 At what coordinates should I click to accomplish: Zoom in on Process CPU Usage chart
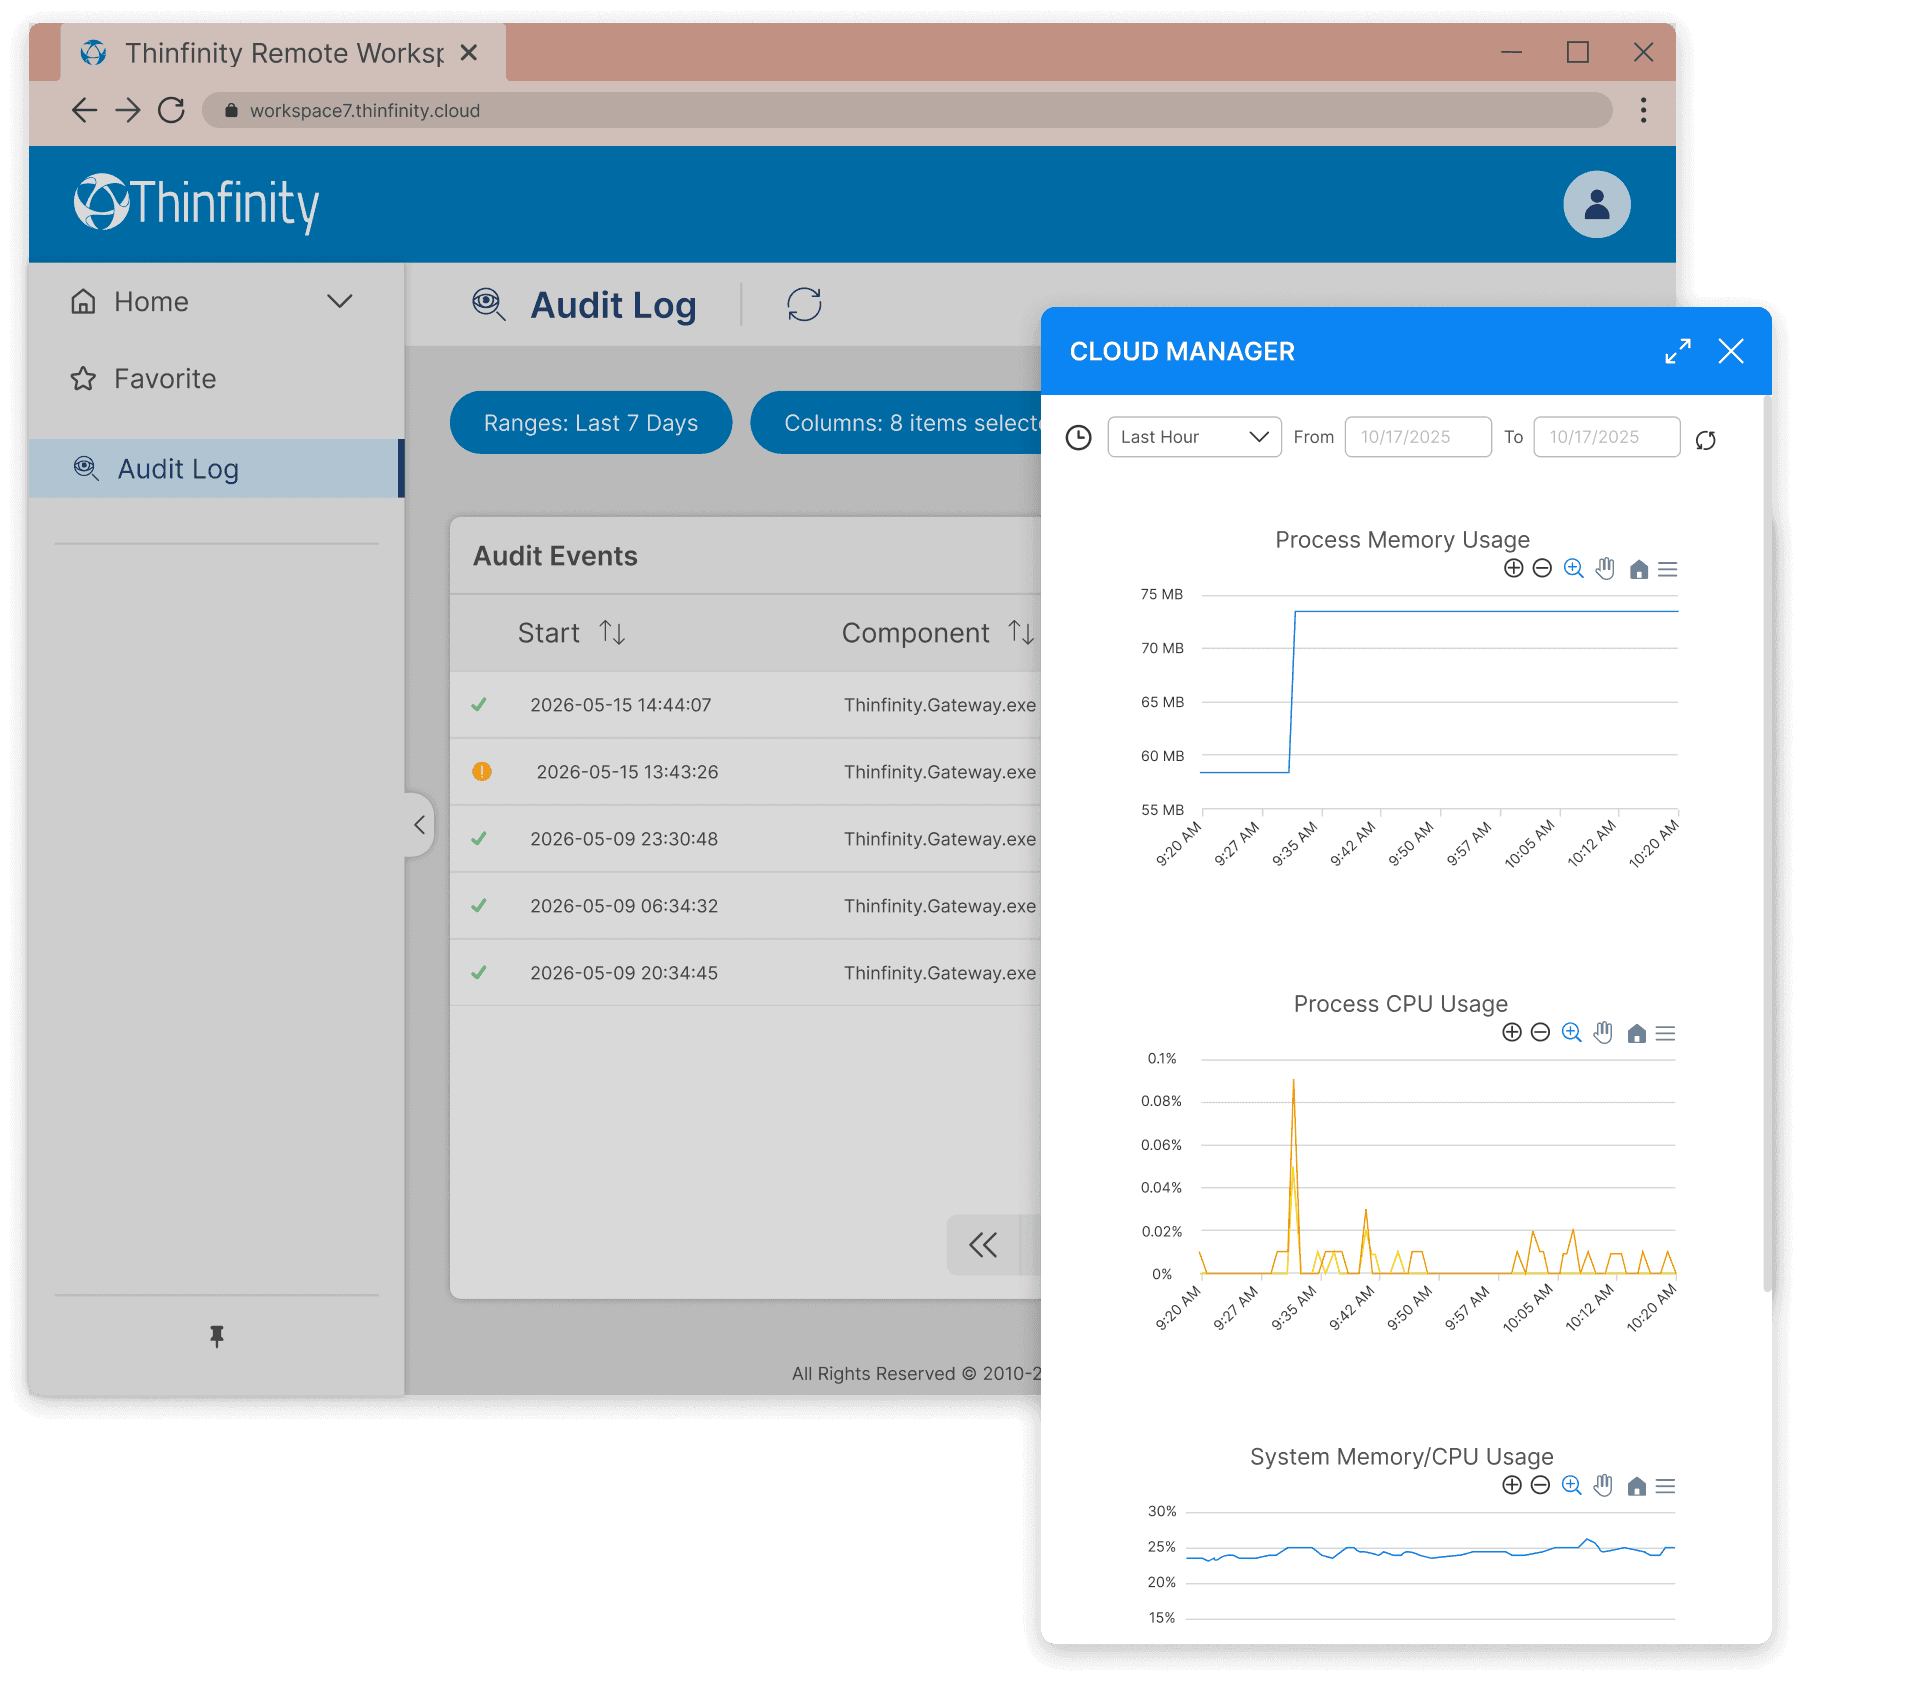click(1511, 1033)
